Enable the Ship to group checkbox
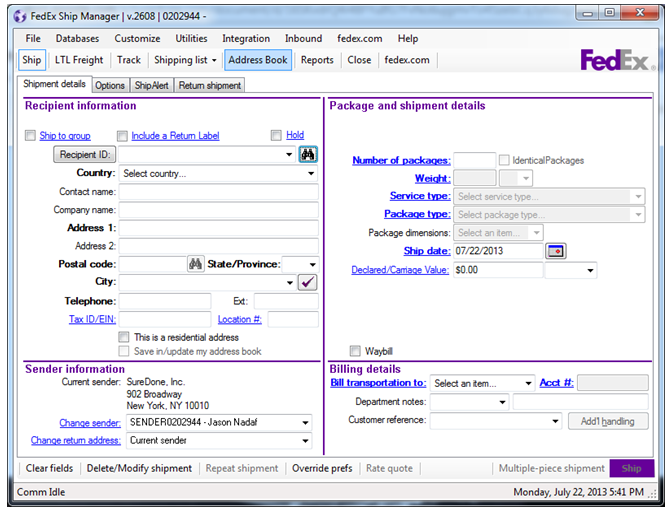670x511 pixels. [30, 136]
